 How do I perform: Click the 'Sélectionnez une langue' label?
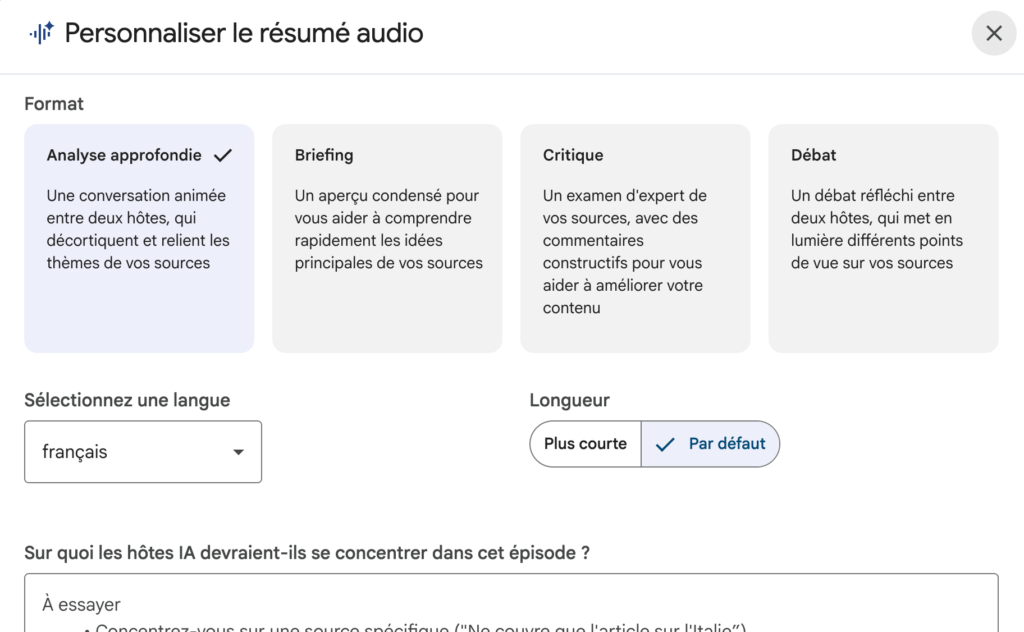(x=127, y=400)
